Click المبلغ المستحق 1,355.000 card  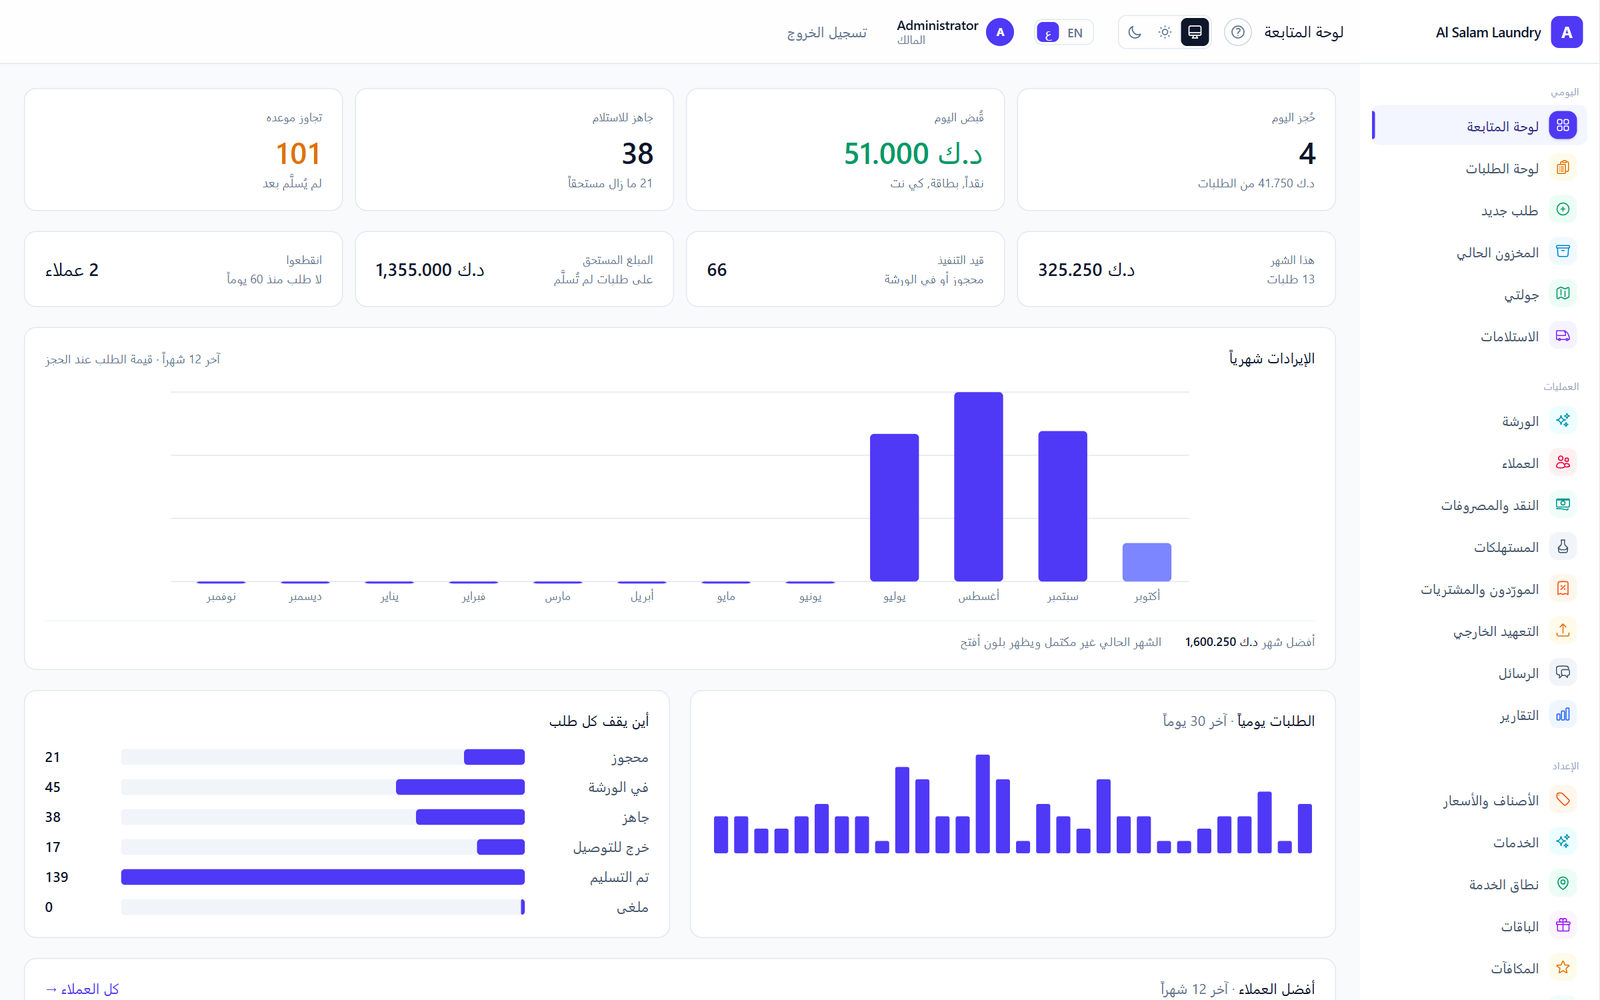click(514, 269)
